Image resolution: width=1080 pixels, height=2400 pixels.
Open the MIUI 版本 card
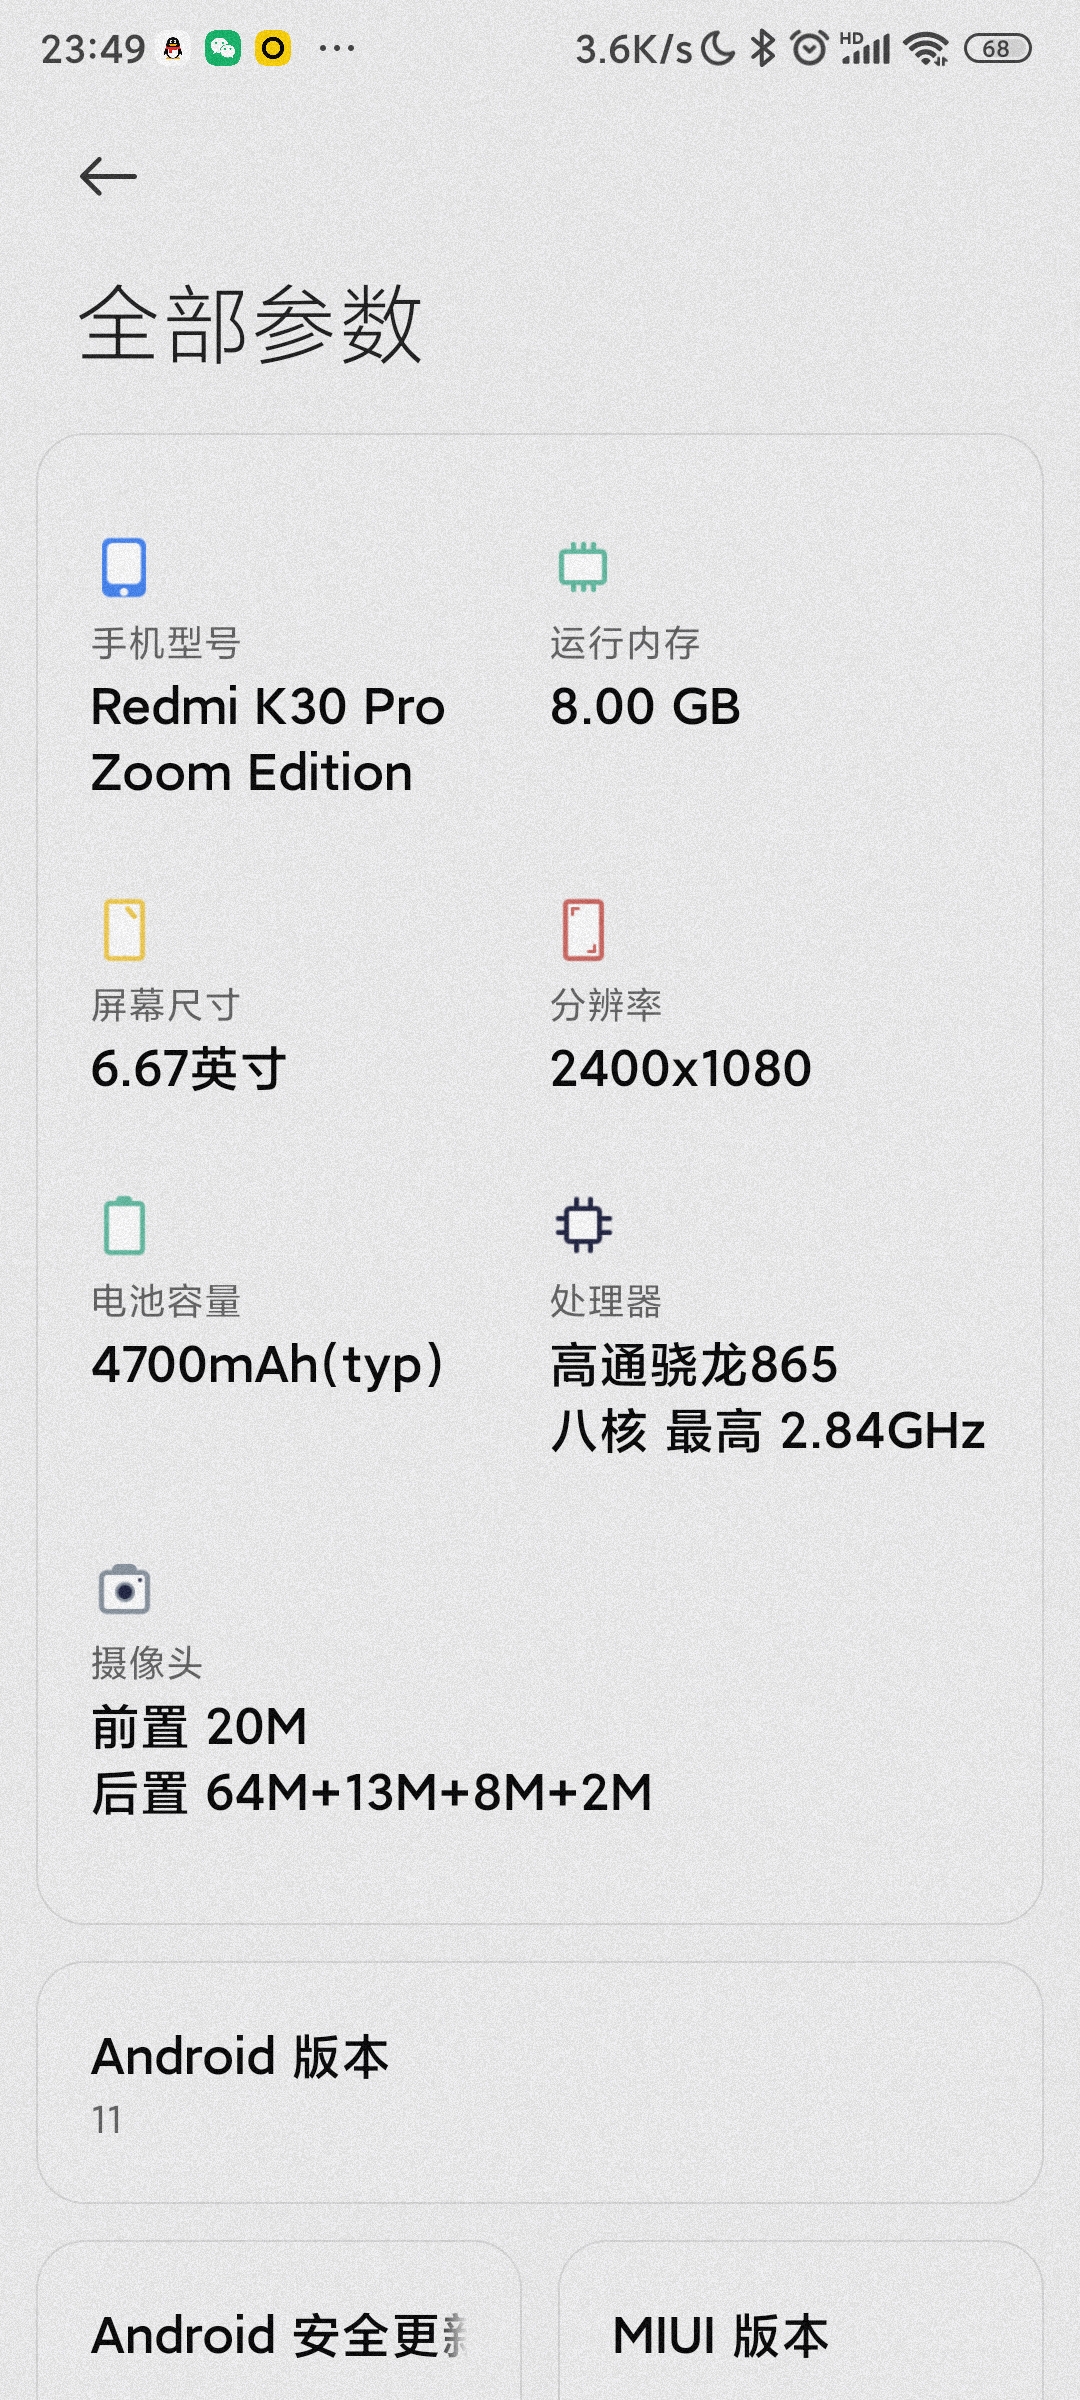click(x=801, y=2321)
